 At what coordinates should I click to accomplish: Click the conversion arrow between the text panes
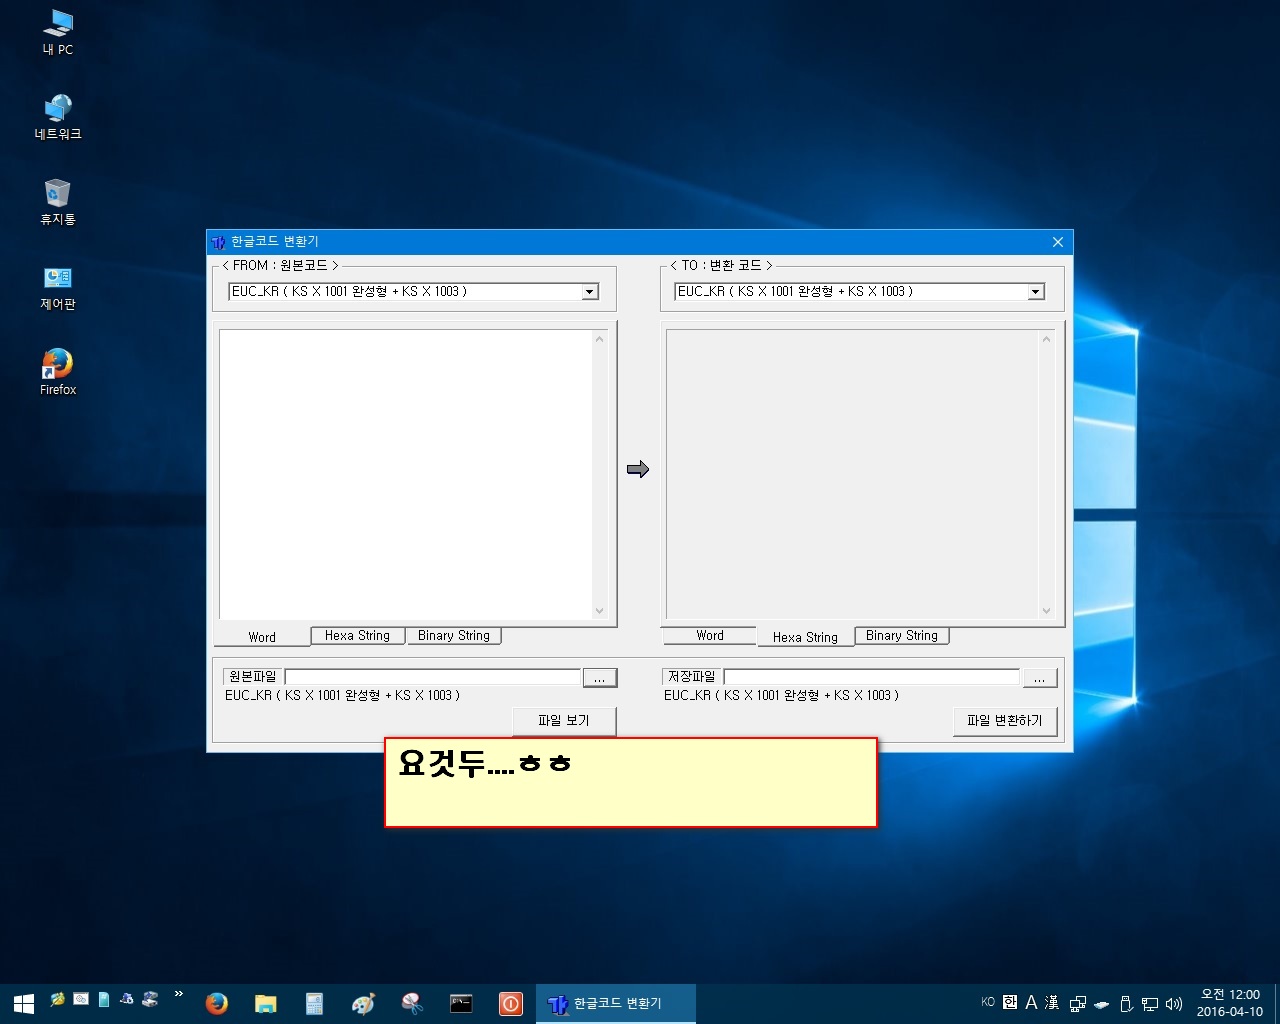point(638,469)
